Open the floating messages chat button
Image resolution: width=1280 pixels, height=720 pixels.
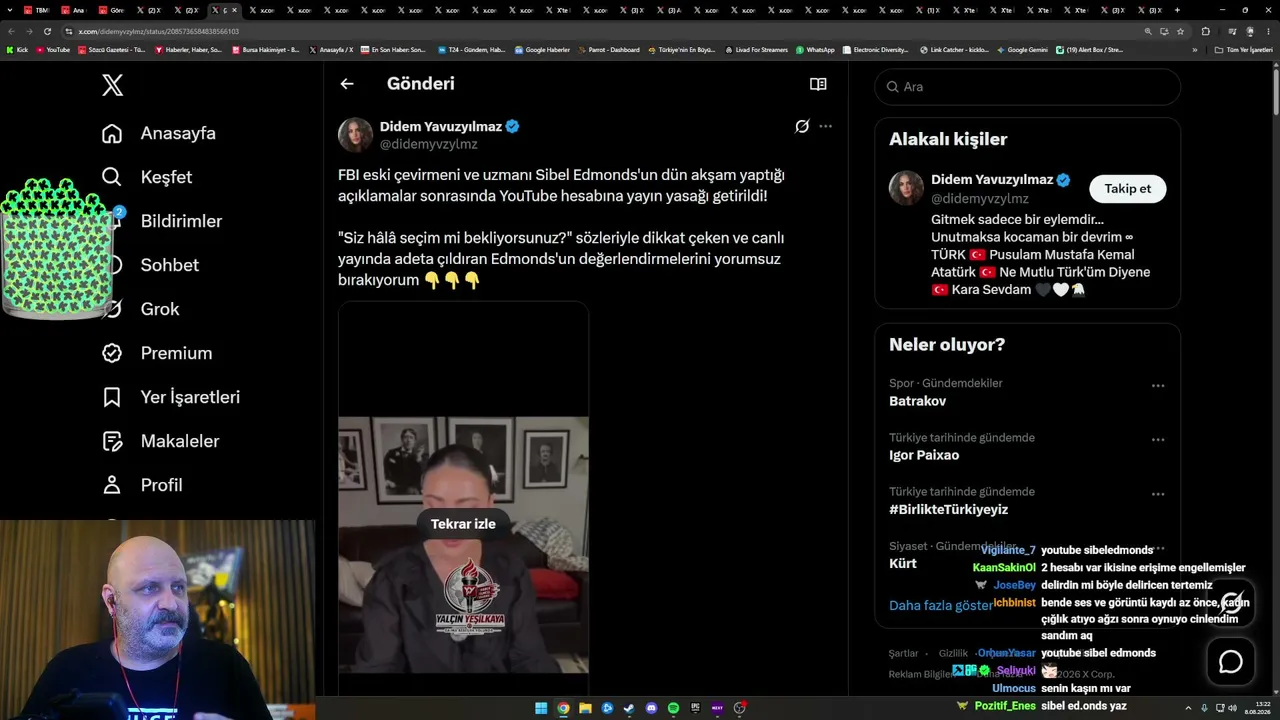1230,661
